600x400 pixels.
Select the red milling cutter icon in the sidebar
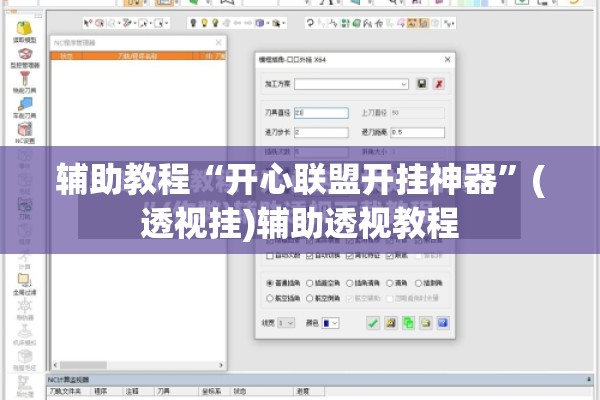(x=25, y=78)
